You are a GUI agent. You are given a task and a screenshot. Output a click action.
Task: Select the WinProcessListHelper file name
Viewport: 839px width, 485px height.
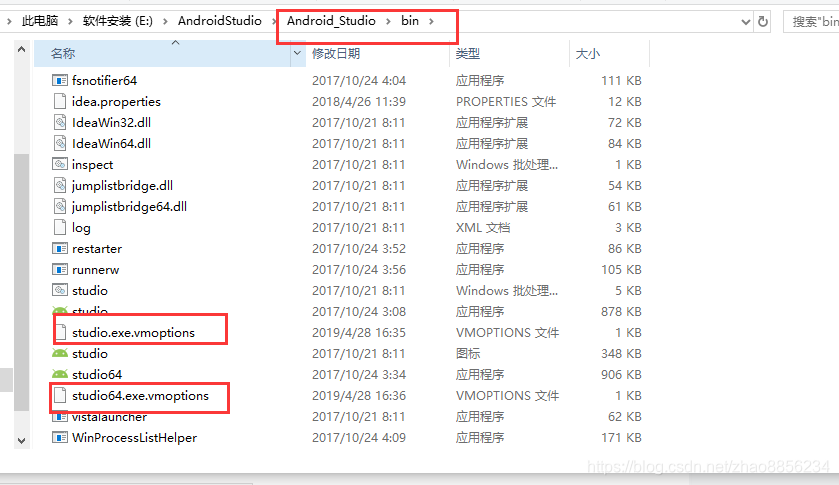134,437
